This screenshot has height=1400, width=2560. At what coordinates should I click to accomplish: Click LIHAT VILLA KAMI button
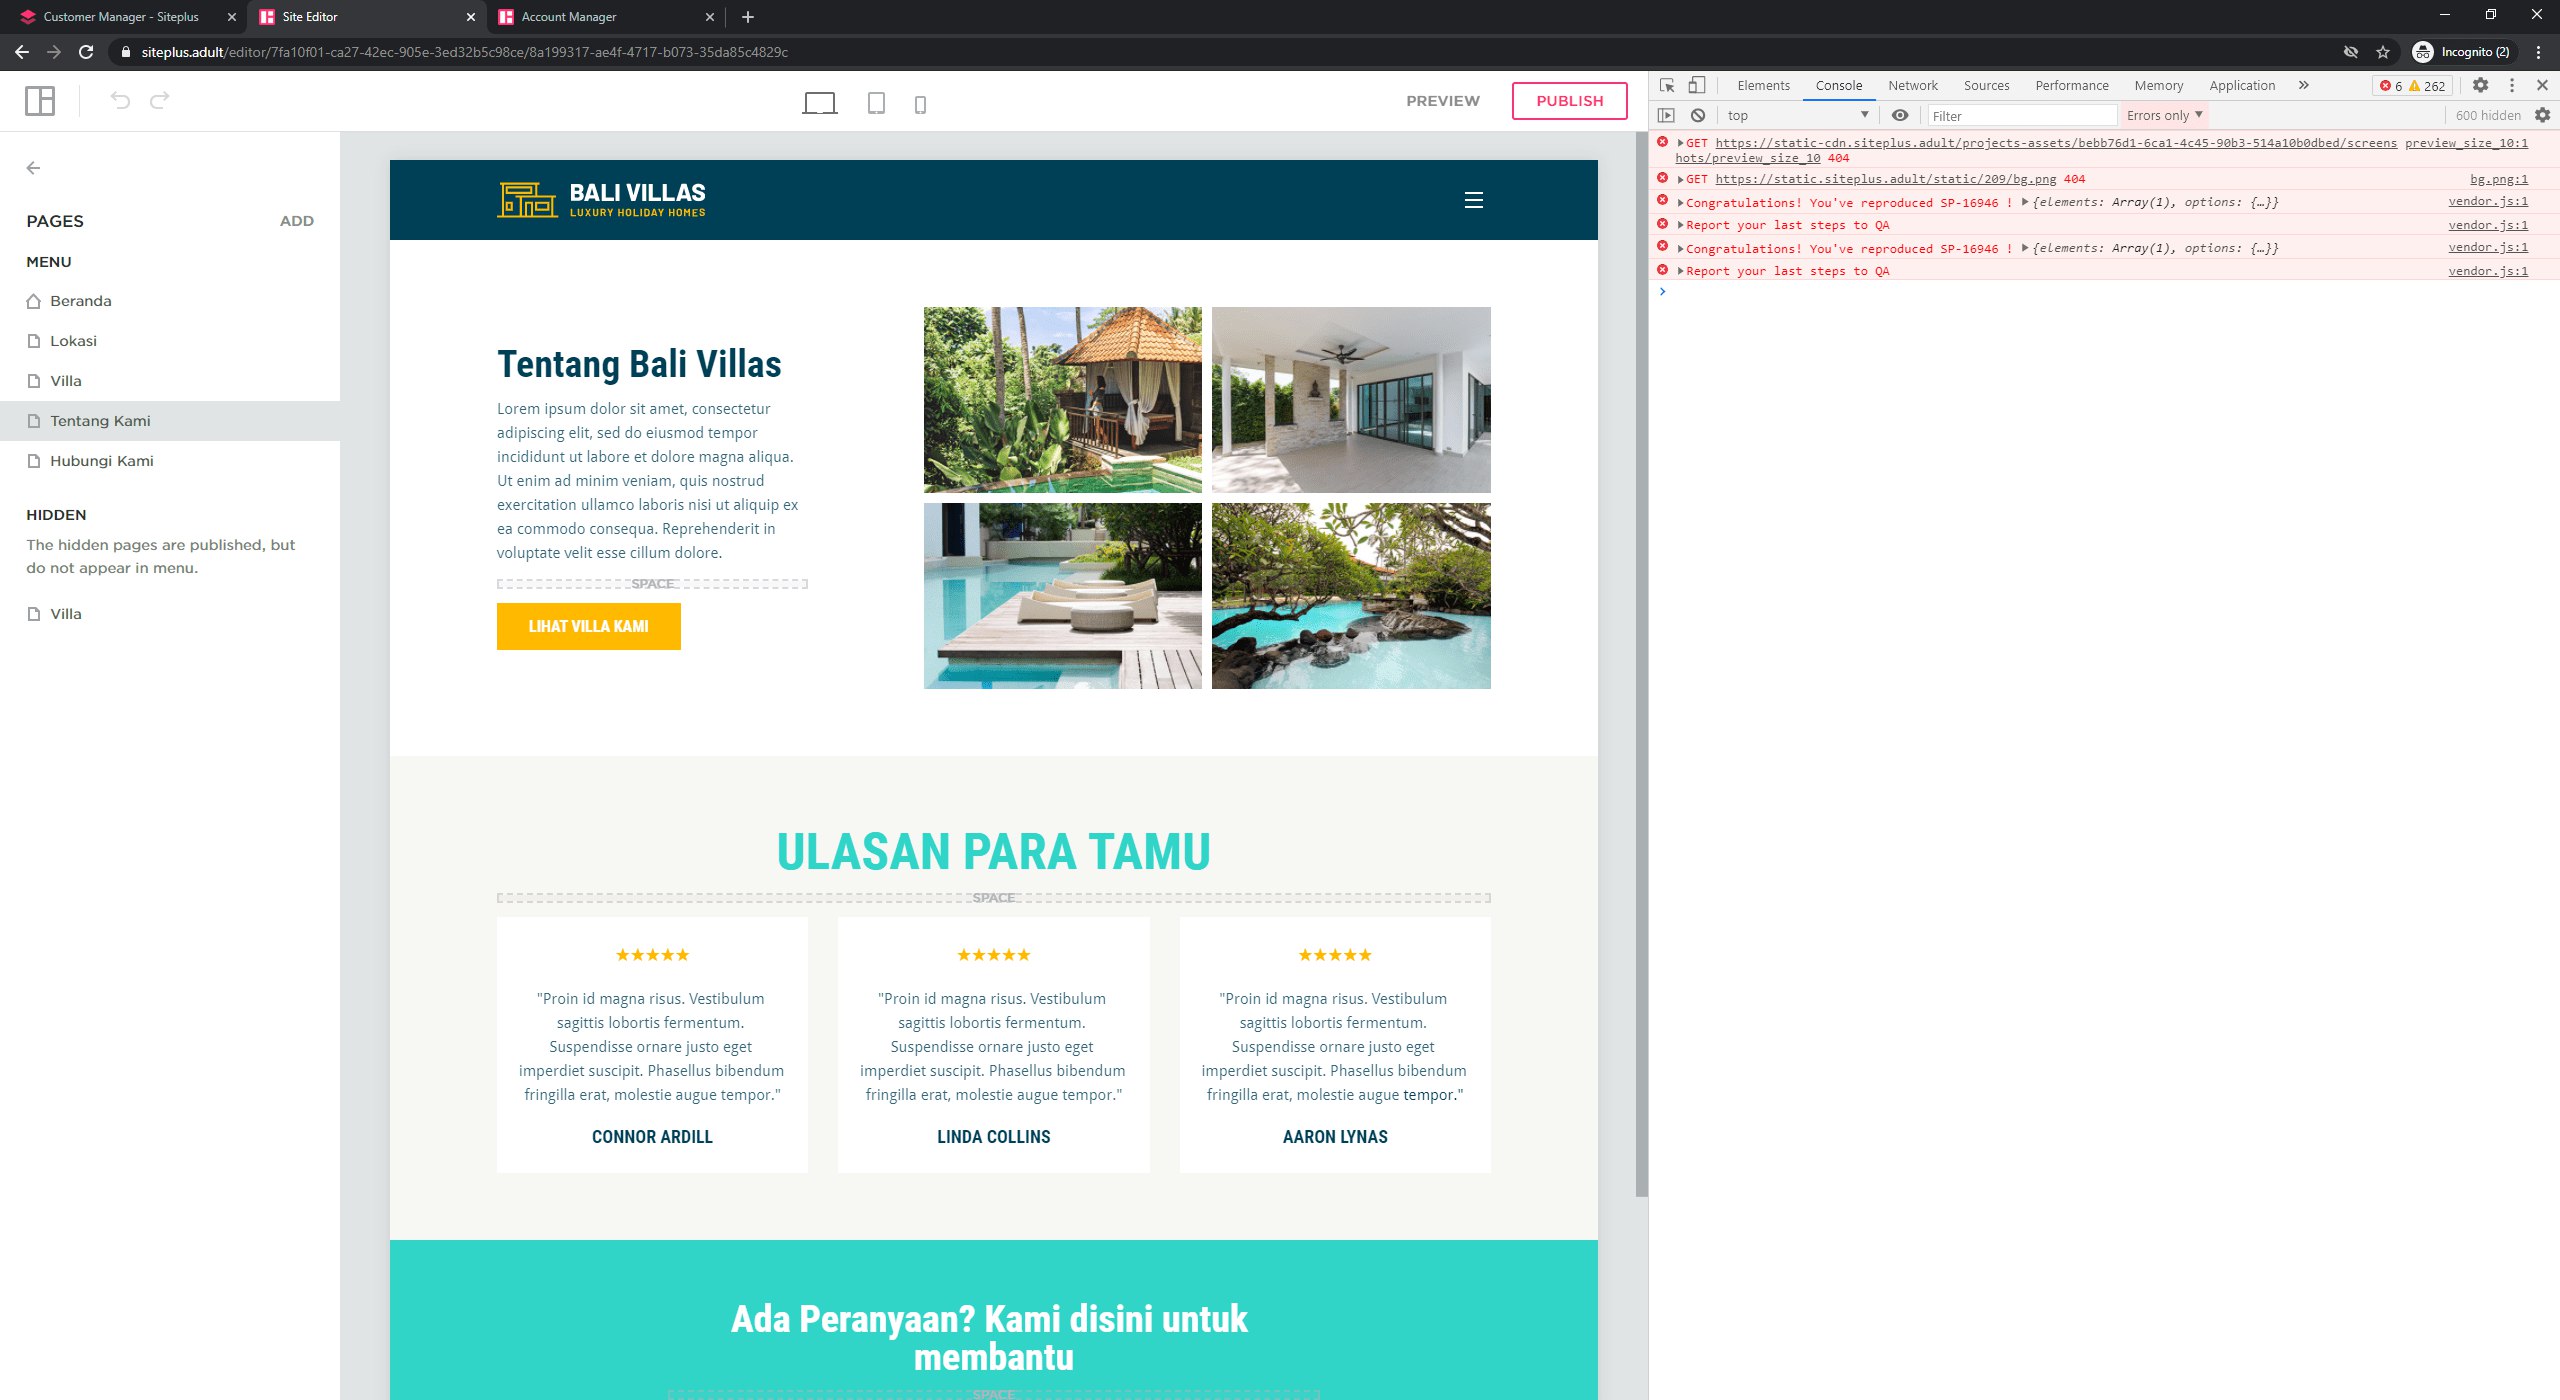[588, 626]
